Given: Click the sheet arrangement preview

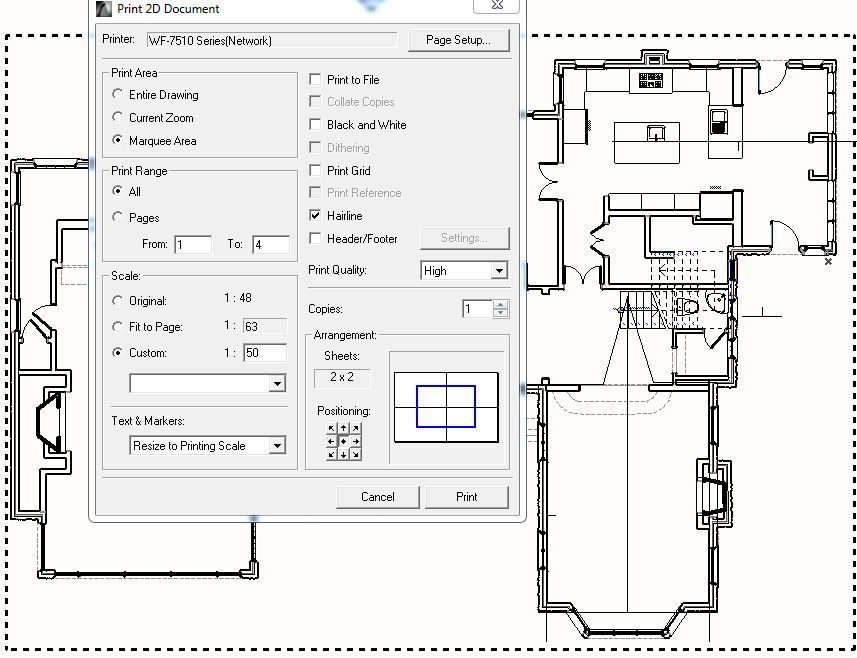Looking at the screenshot, I should (x=446, y=407).
